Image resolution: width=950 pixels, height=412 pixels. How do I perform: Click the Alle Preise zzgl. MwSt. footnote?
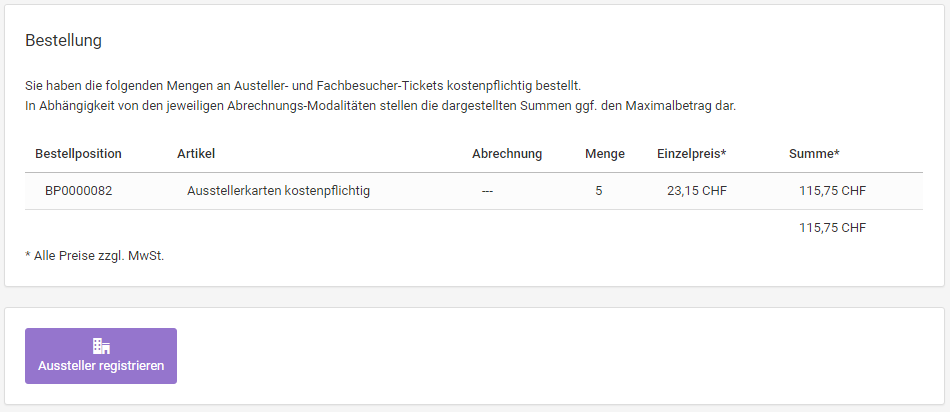(x=95, y=256)
